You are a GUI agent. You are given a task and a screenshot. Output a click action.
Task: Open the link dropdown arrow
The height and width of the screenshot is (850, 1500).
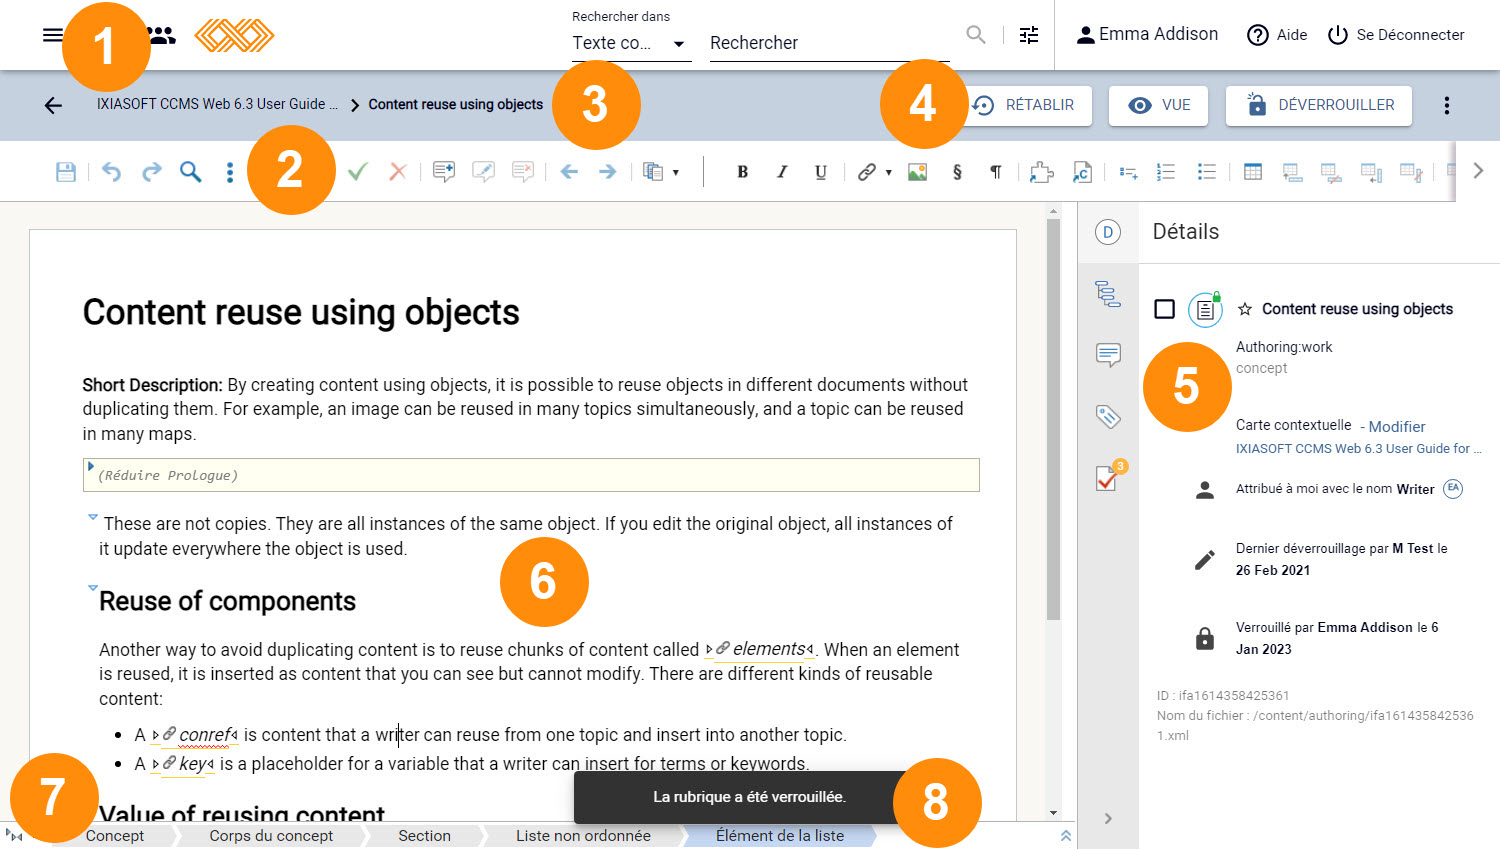point(888,172)
